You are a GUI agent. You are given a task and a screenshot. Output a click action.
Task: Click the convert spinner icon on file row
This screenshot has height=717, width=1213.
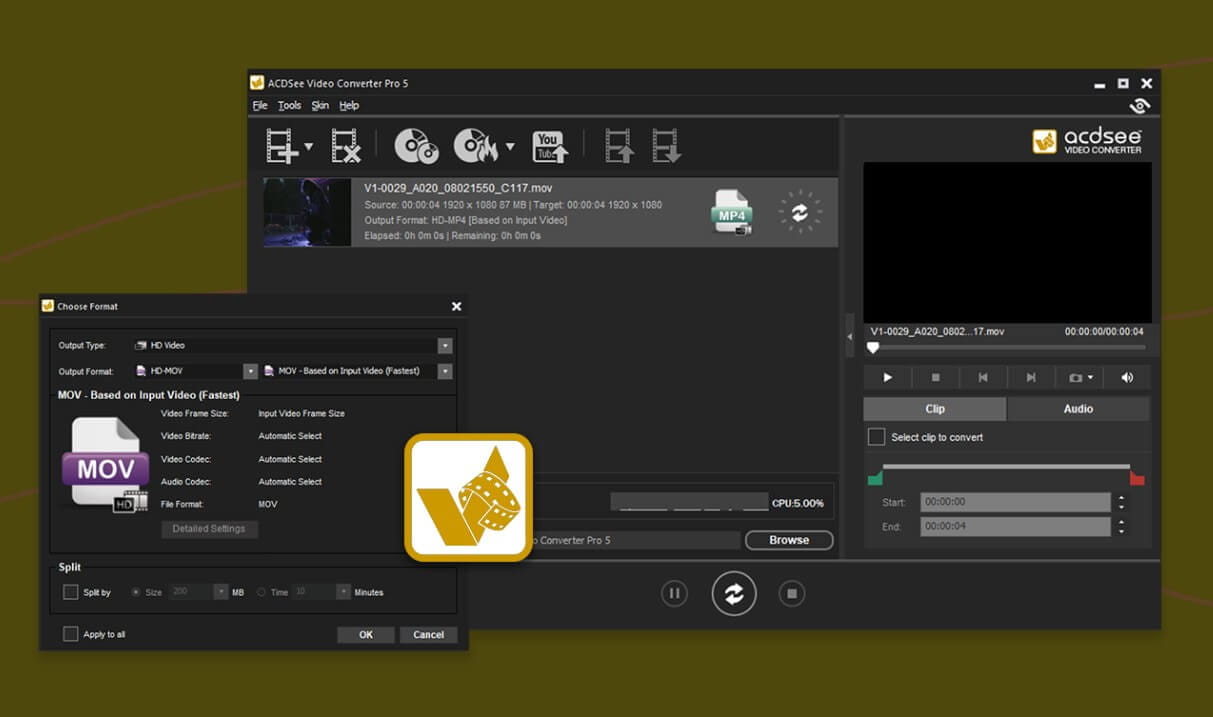(x=800, y=212)
